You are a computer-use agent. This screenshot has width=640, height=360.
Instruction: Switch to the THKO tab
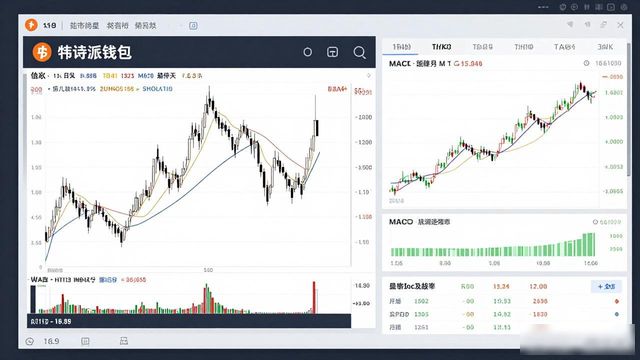click(x=442, y=47)
